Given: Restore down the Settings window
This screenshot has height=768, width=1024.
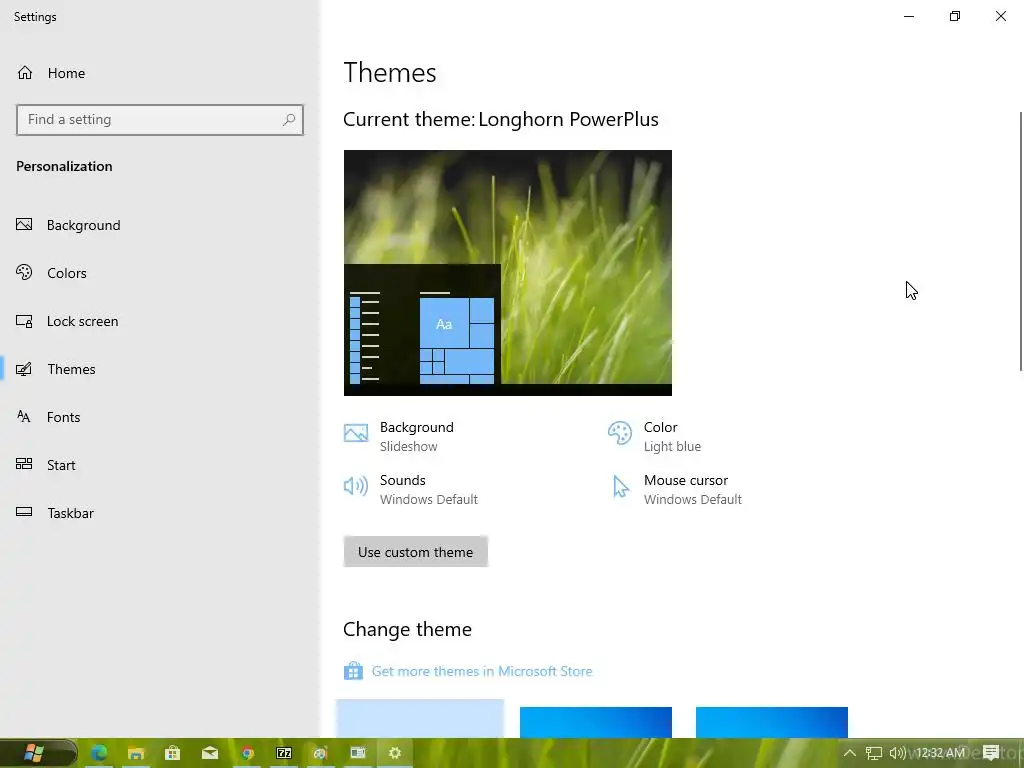Looking at the screenshot, I should click(x=955, y=16).
